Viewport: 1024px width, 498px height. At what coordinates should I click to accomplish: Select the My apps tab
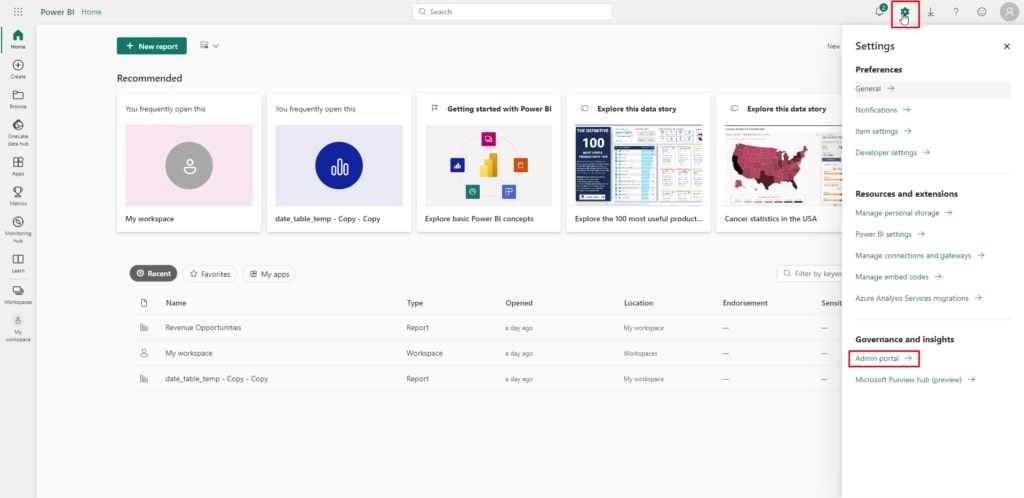tap(269, 274)
